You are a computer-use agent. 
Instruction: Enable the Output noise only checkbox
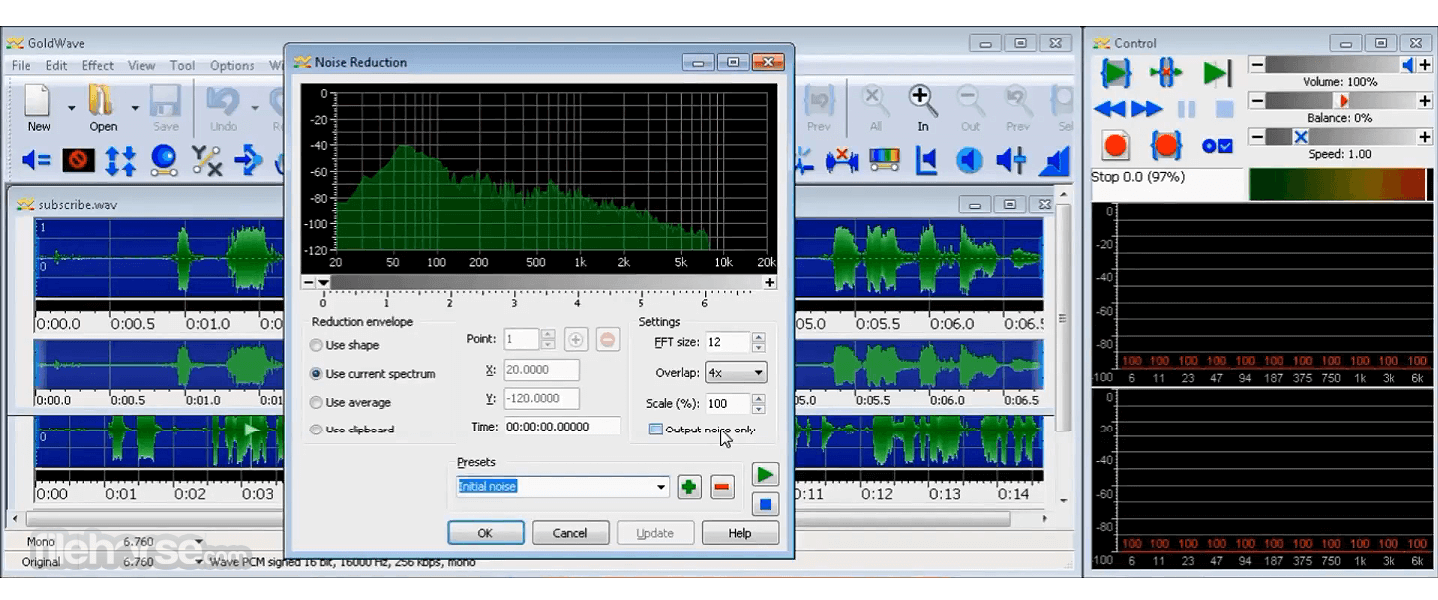(656, 430)
